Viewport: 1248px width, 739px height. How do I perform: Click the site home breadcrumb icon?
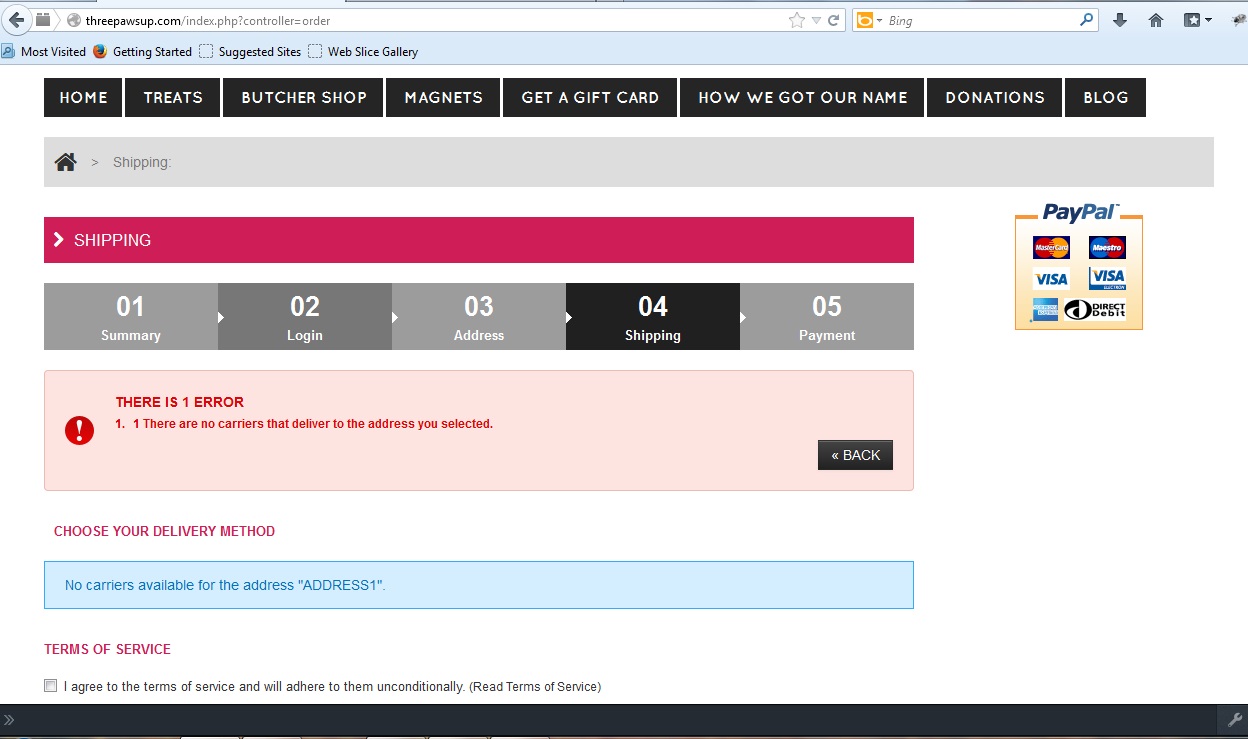[x=66, y=162]
